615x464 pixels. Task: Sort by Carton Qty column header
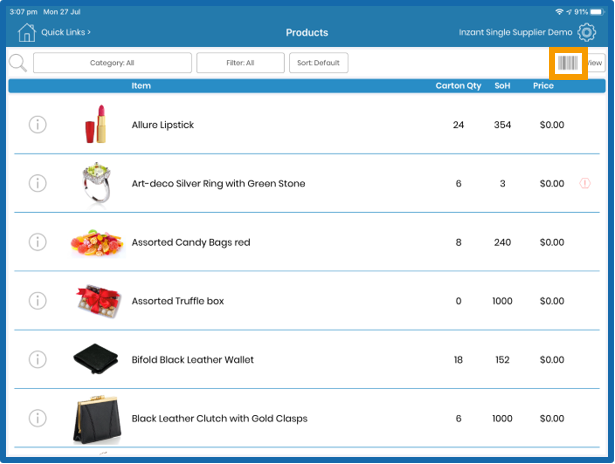[458, 86]
